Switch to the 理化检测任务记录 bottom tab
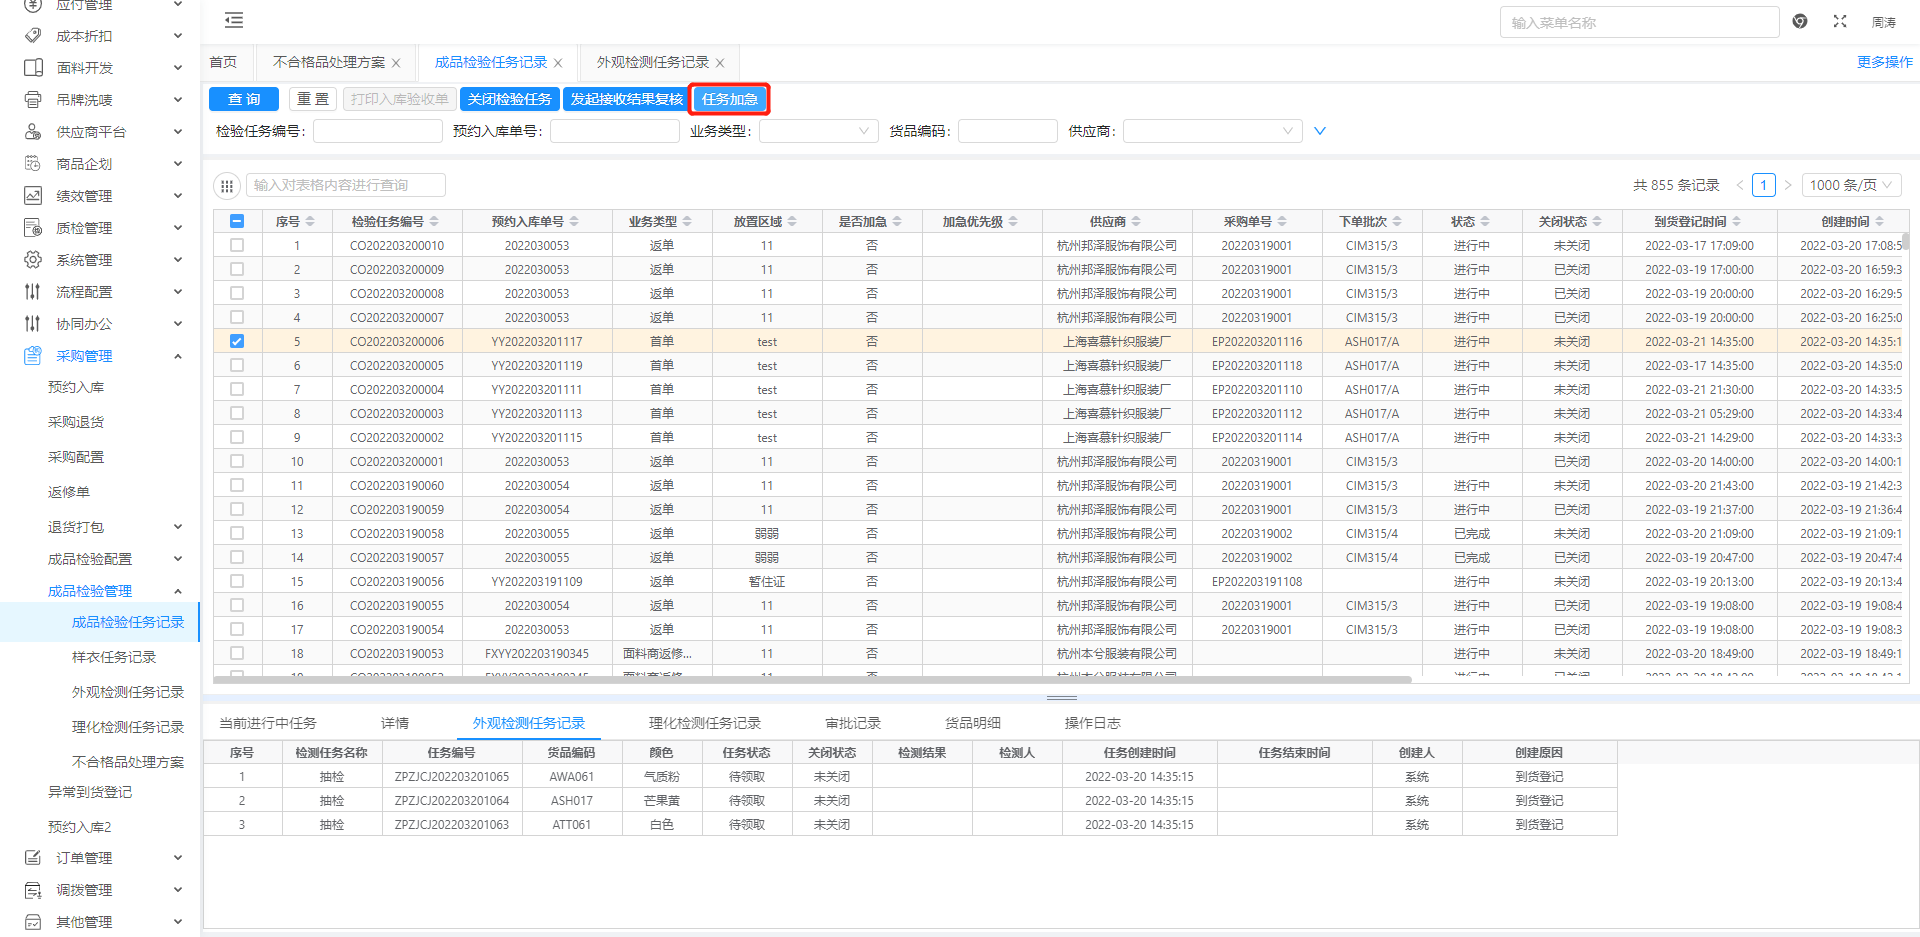Screen dimensions: 1920x937 704,723
